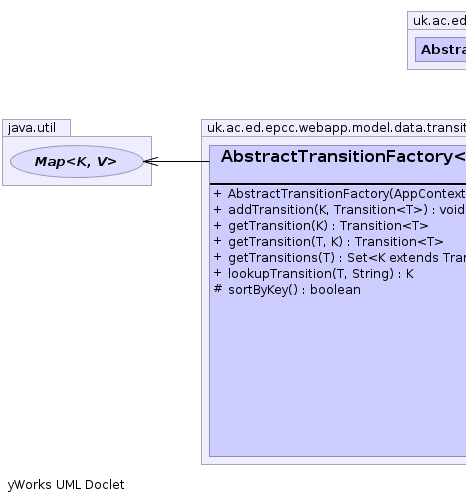Select uk.ac.ed.epcc.webapp.model.data package label
Image resolution: width=466 pixels, height=502 pixels.
(336, 128)
